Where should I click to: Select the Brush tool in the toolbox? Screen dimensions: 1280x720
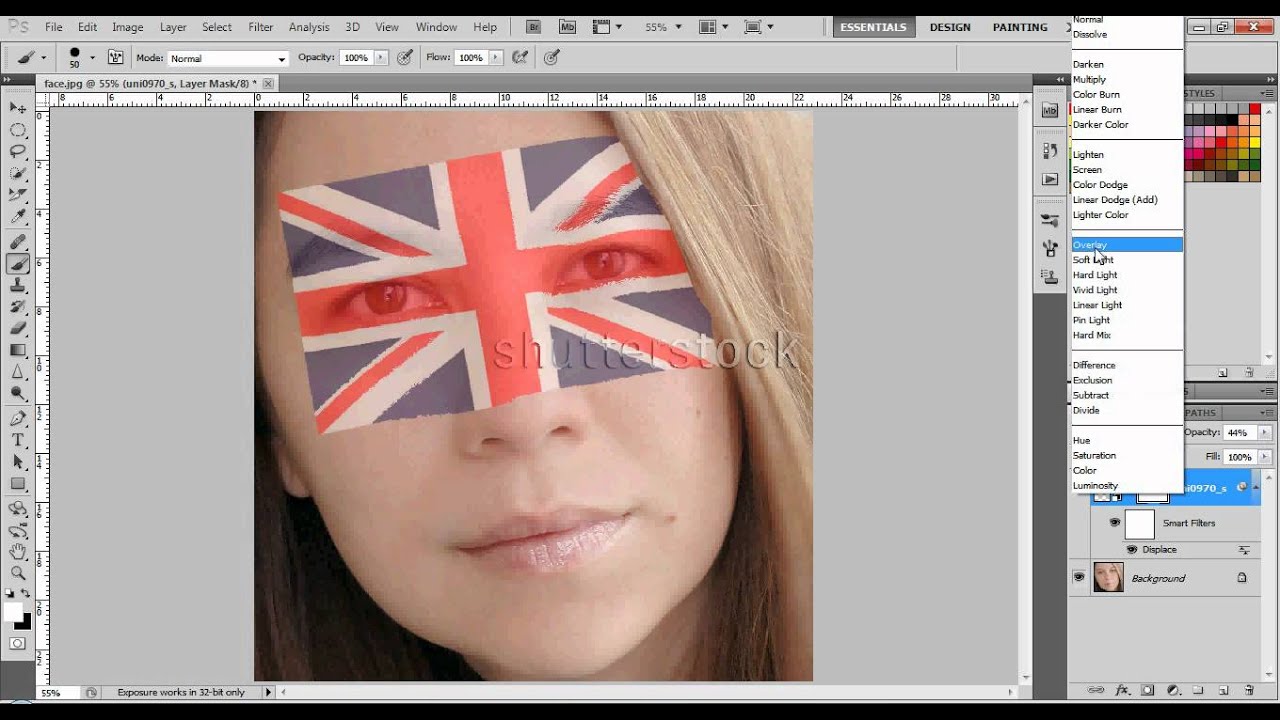18,265
